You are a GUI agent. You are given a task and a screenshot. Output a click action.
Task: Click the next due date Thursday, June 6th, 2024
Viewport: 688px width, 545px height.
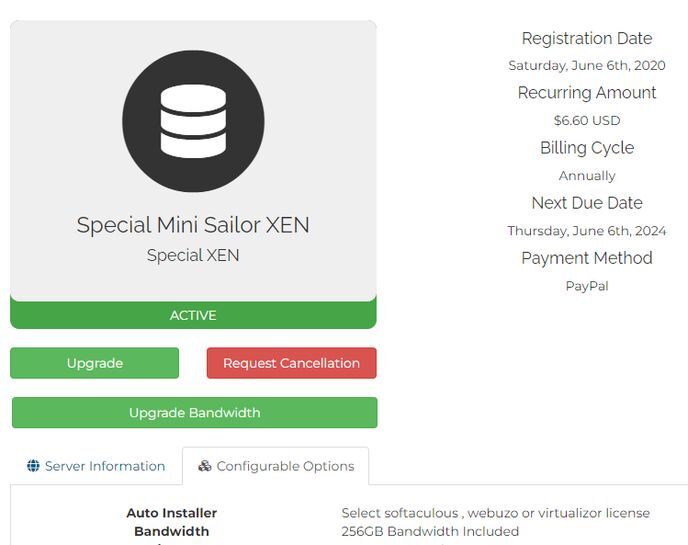tap(586, 230)
